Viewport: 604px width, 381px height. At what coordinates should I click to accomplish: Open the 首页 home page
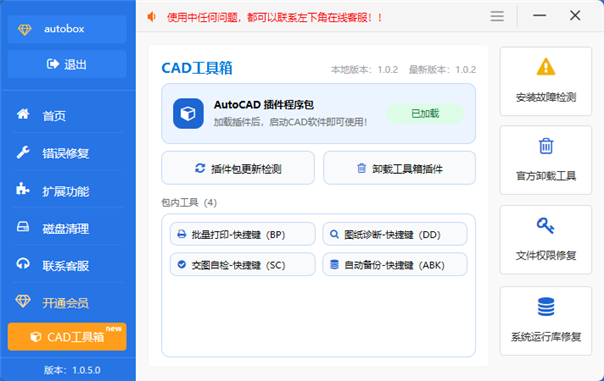pos(68,115)
